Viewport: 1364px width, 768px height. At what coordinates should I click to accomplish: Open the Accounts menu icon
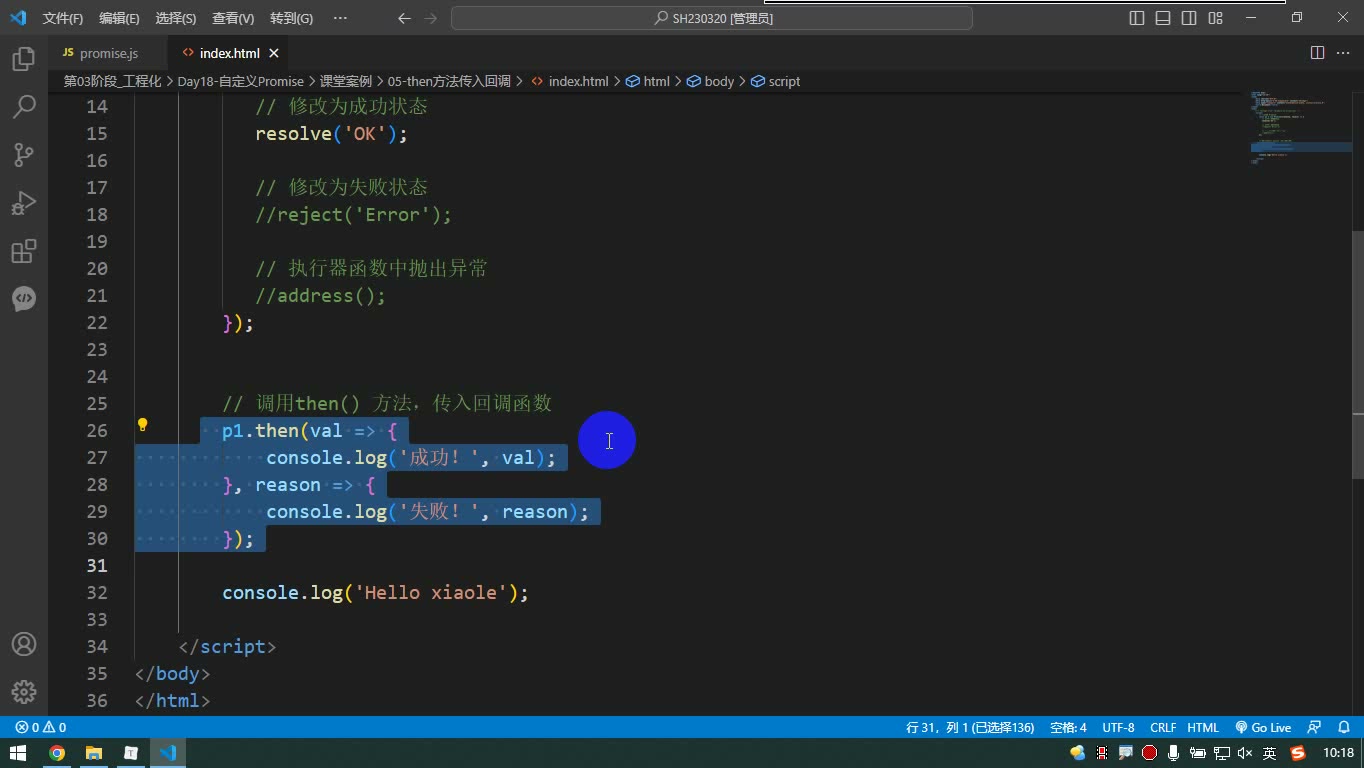coord(24,644)
